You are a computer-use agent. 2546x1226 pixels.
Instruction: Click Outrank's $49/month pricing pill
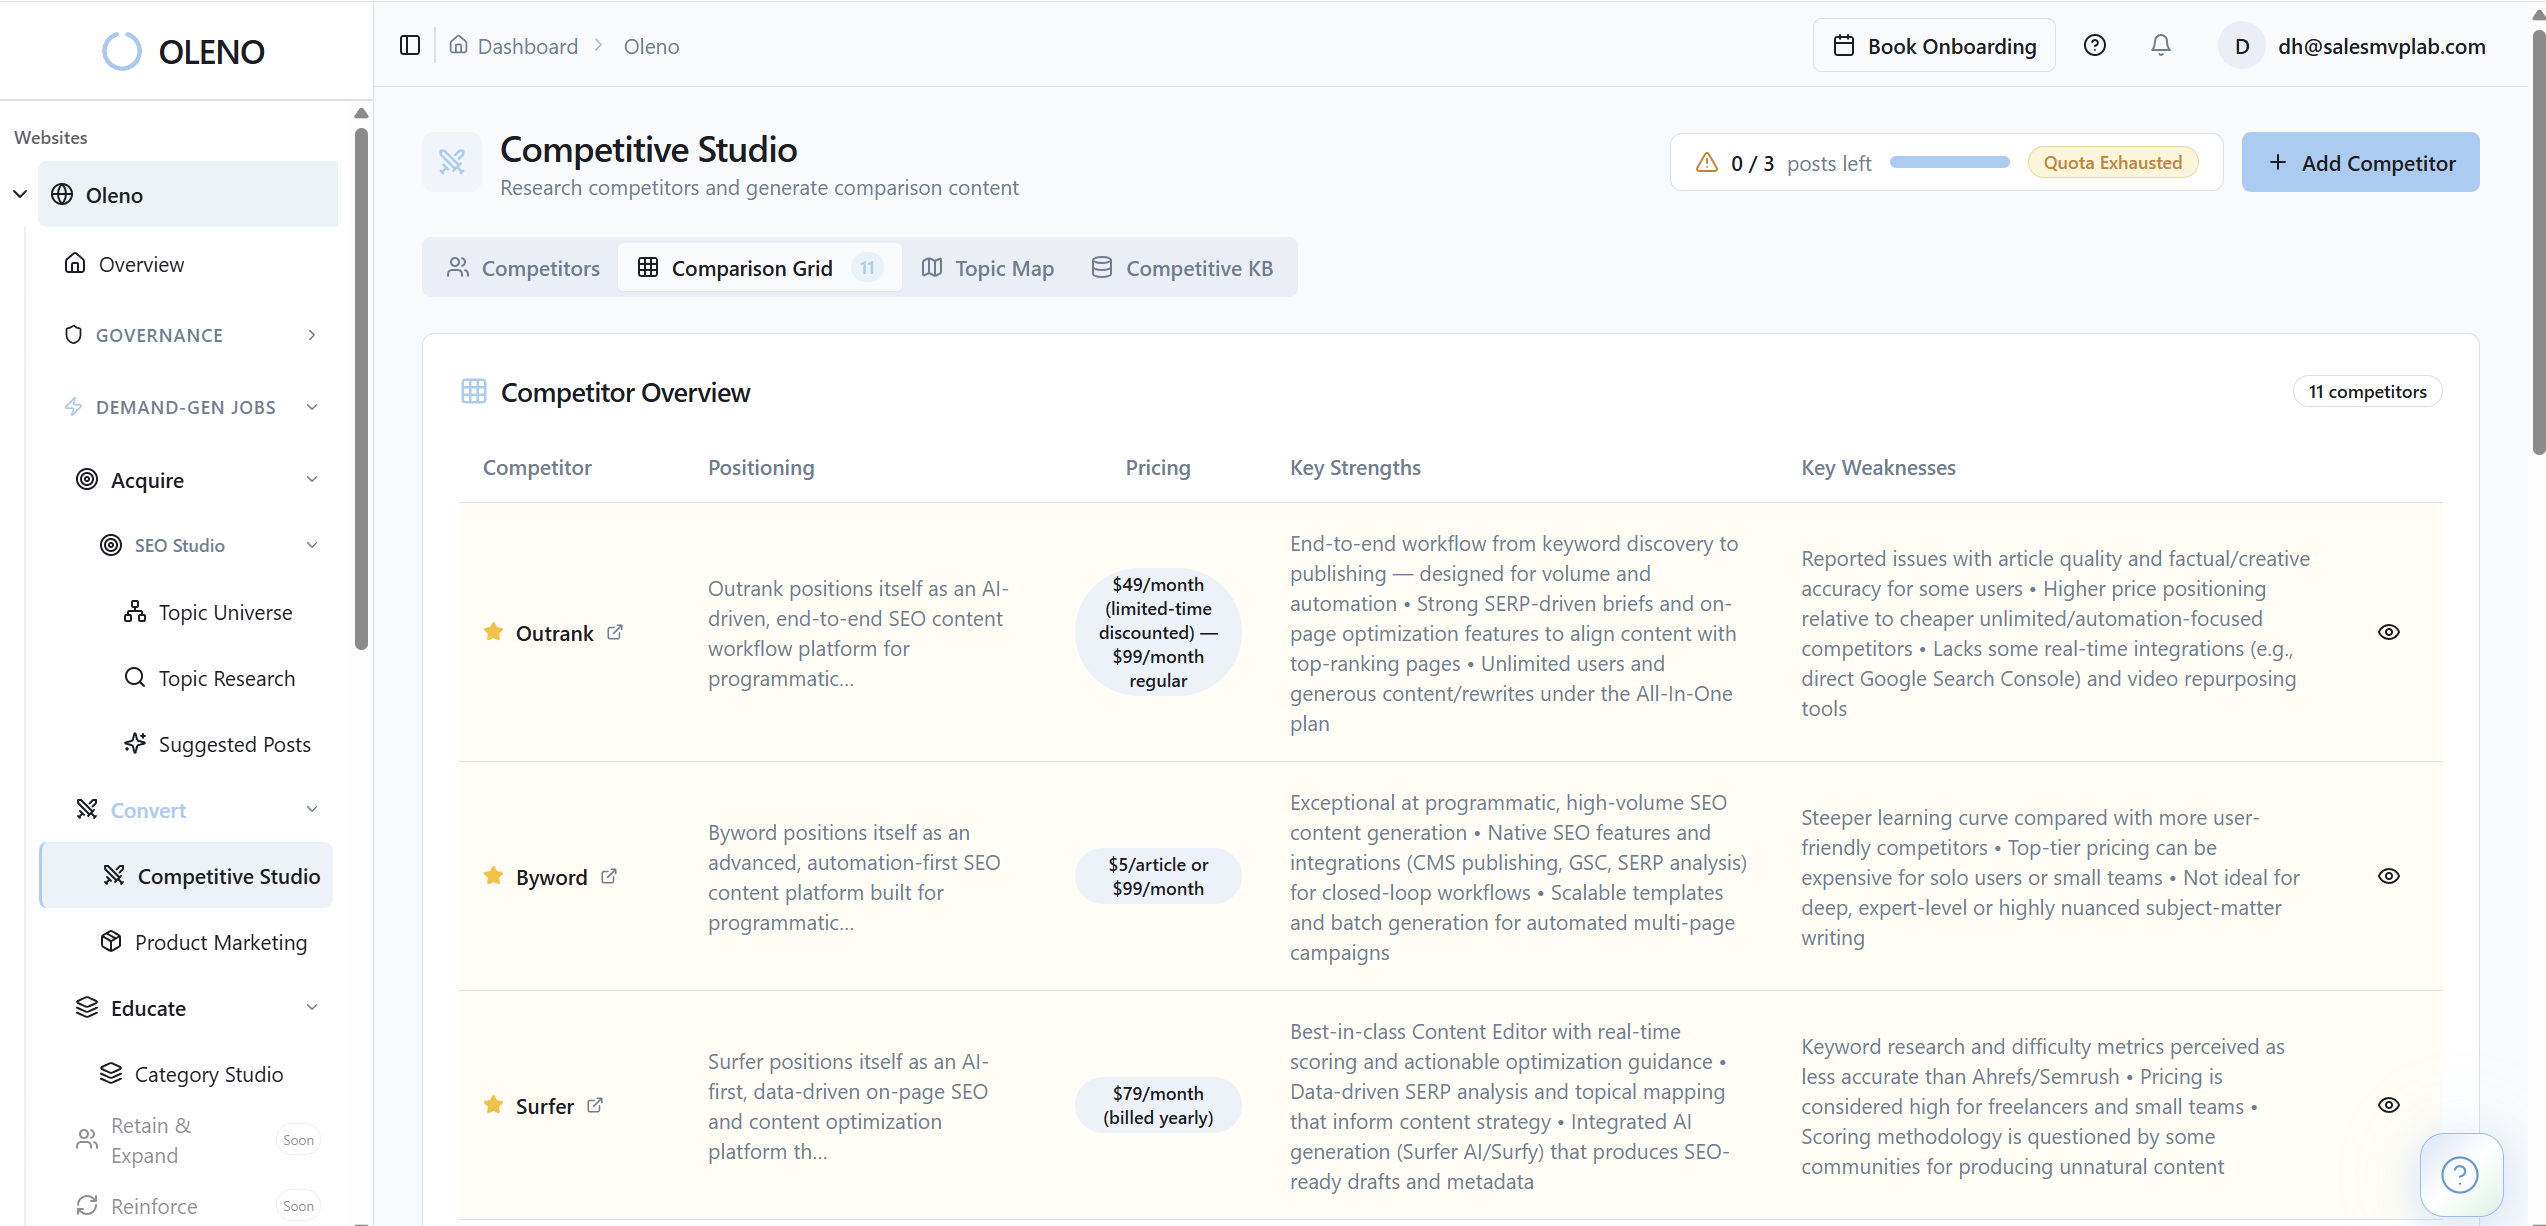(x=1158, y=632)
